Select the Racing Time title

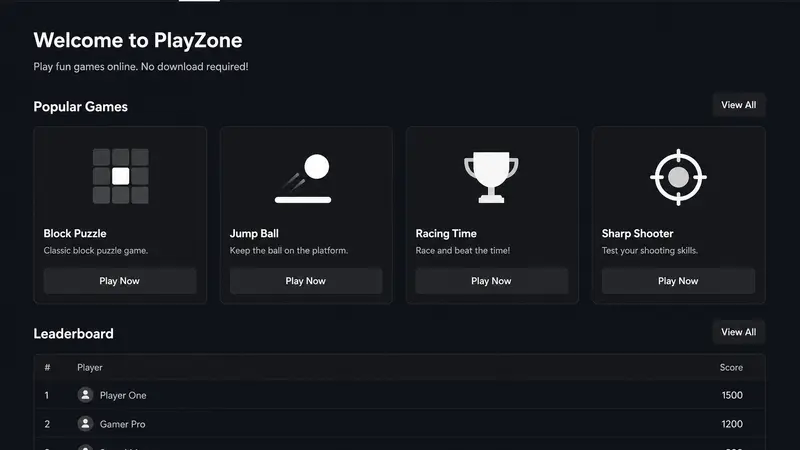coord(446,234)
